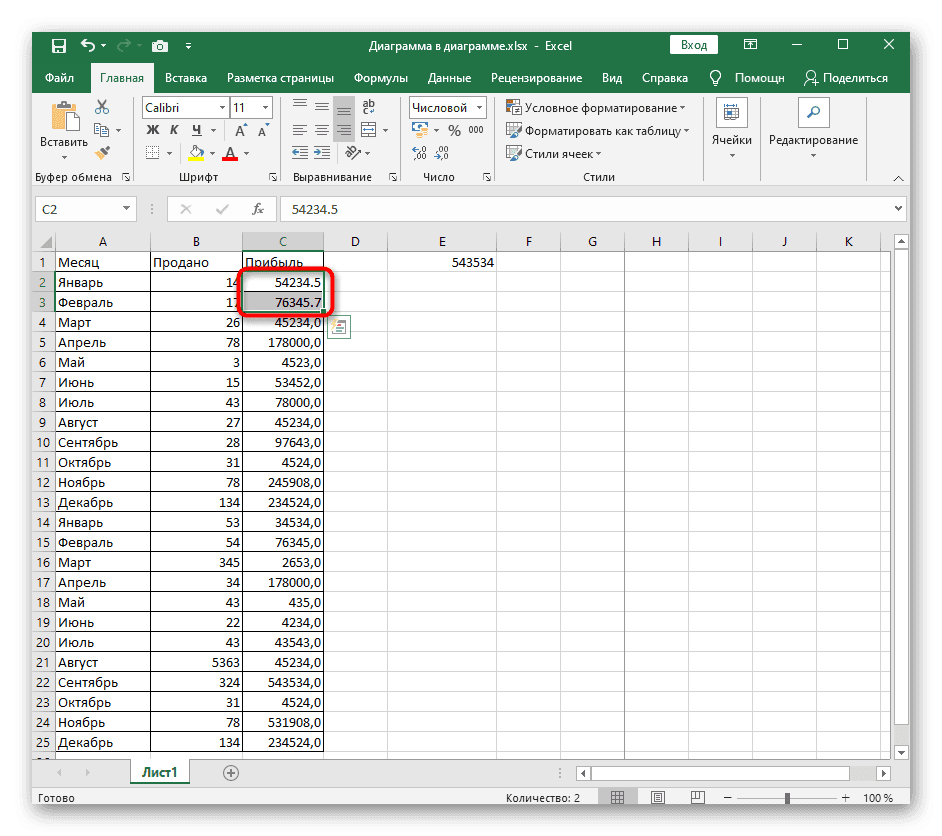Viewport: 942px width, 836px height.
Task: Switch to the Вставка ribbon tab
Action: [x=186, y=78]
